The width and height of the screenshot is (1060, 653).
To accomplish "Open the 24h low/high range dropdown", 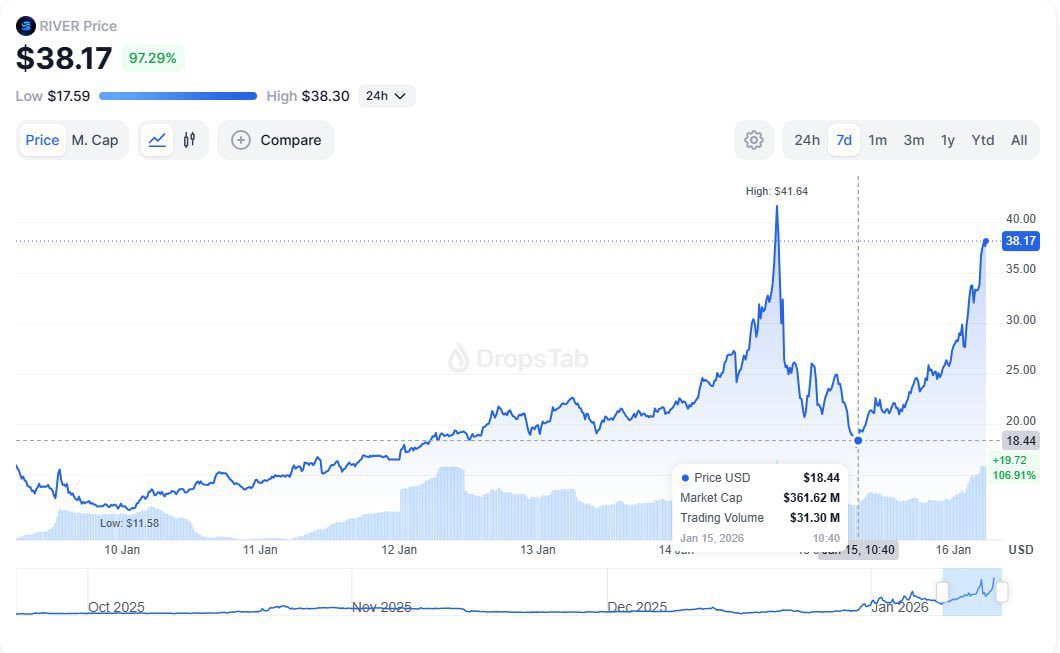I will click(x=386, y=96).
